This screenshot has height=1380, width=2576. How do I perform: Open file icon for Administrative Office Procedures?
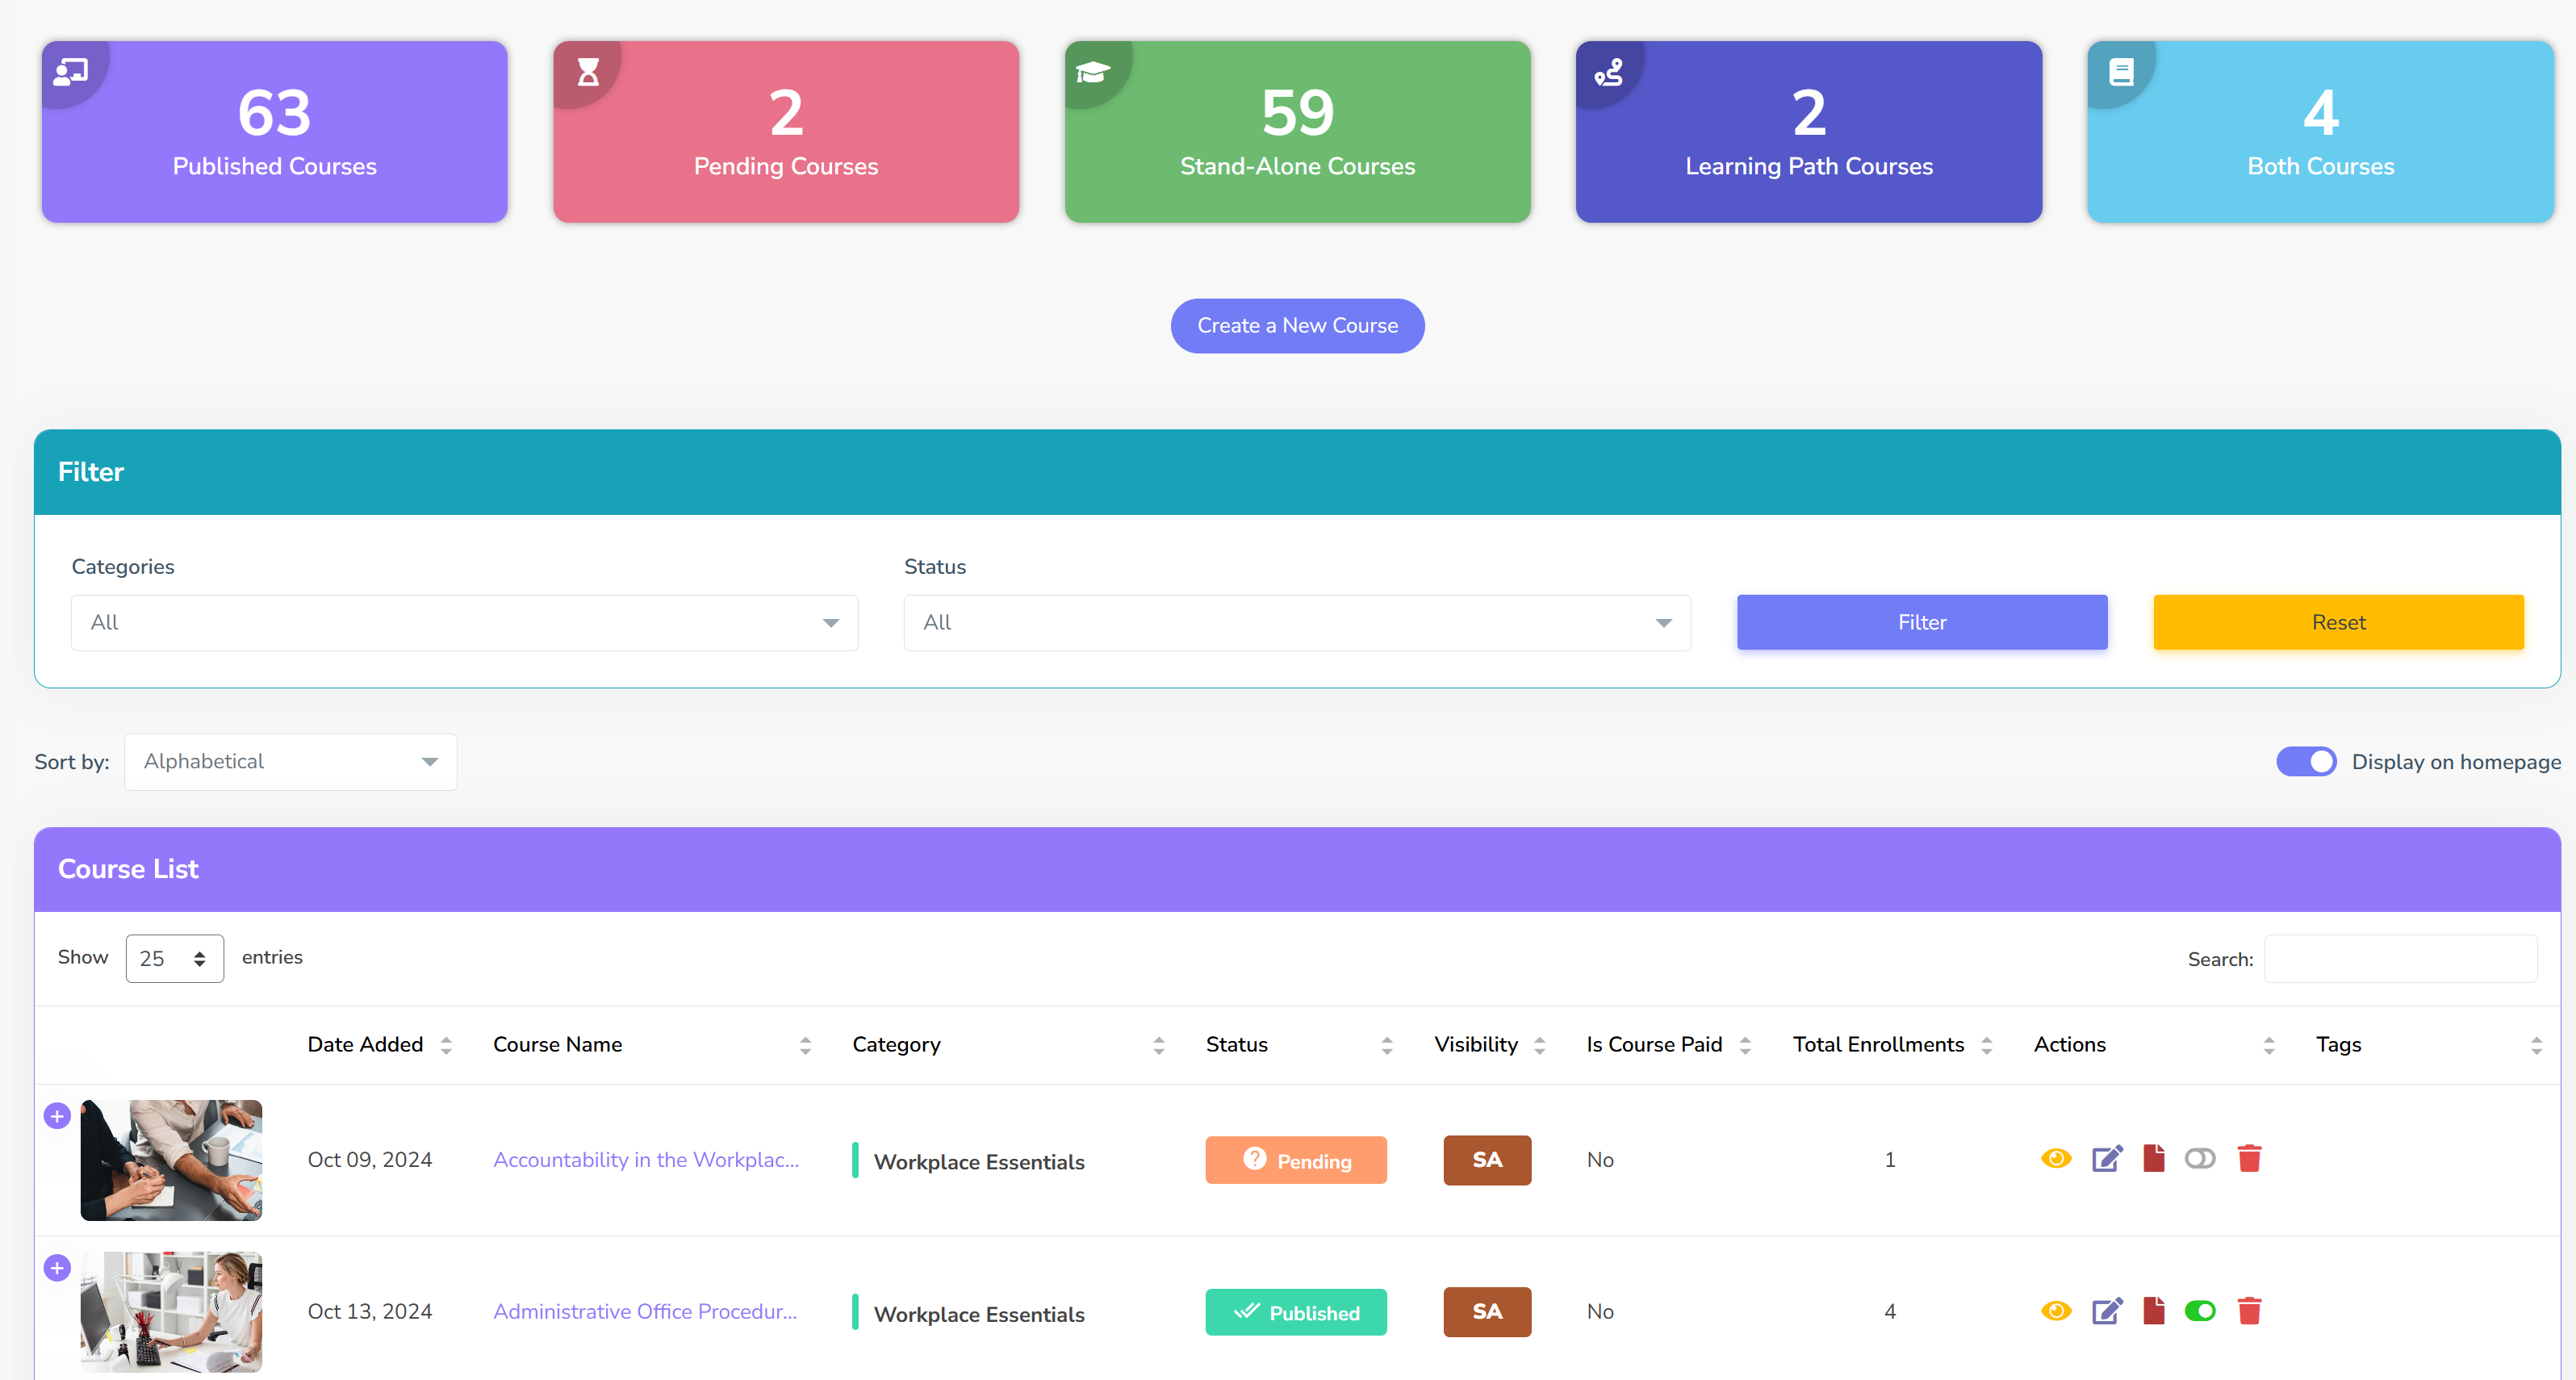pyautogui.click(x=2153, y=1311)
